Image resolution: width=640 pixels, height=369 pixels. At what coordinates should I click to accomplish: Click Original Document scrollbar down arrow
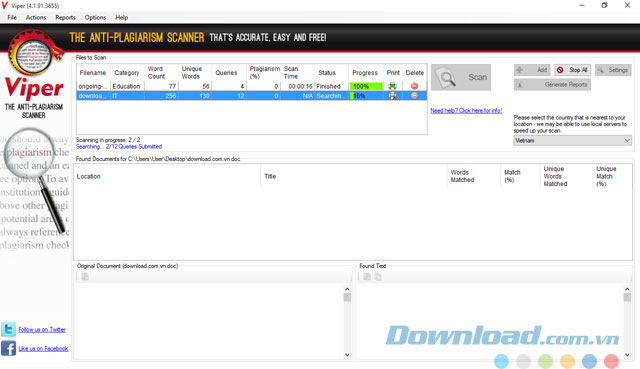[x=347, y=355]
